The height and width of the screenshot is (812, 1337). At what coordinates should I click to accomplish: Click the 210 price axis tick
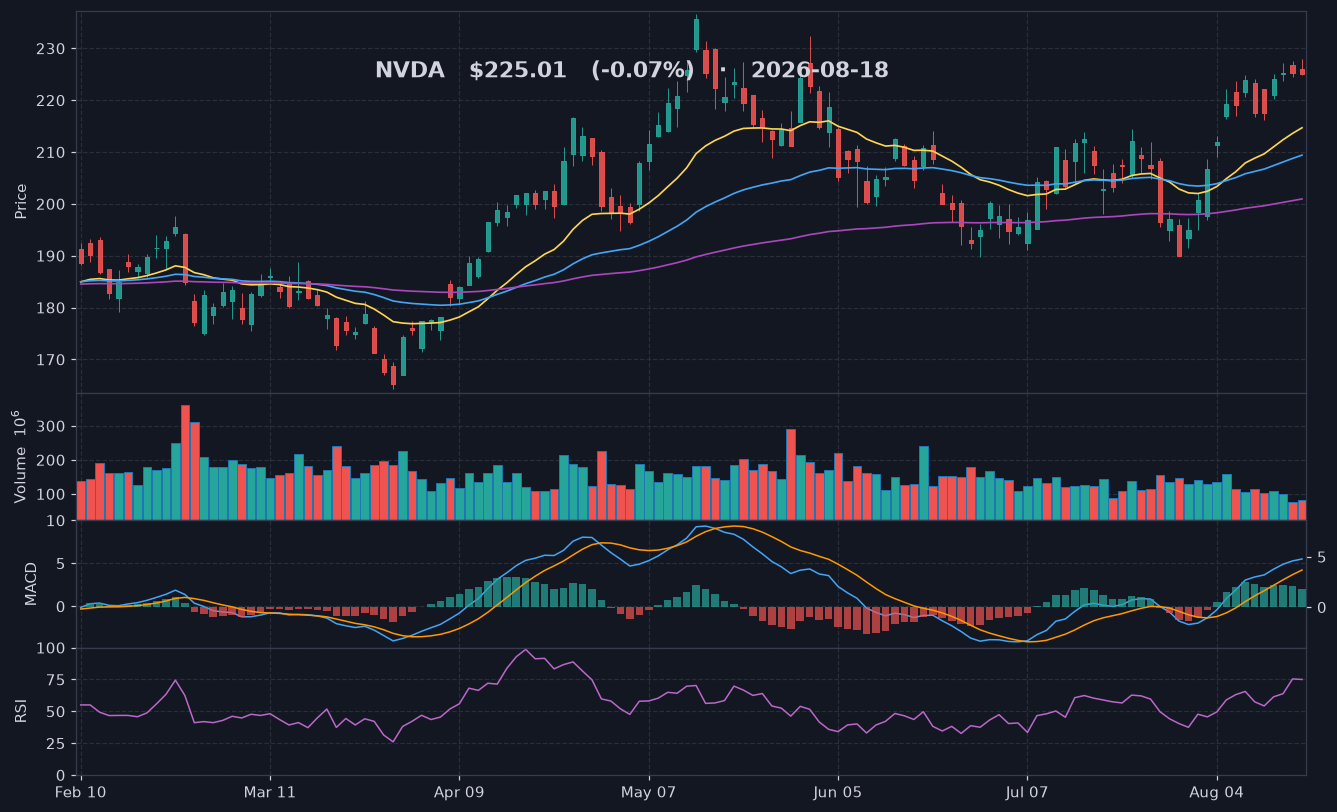[x=51, y=153]
